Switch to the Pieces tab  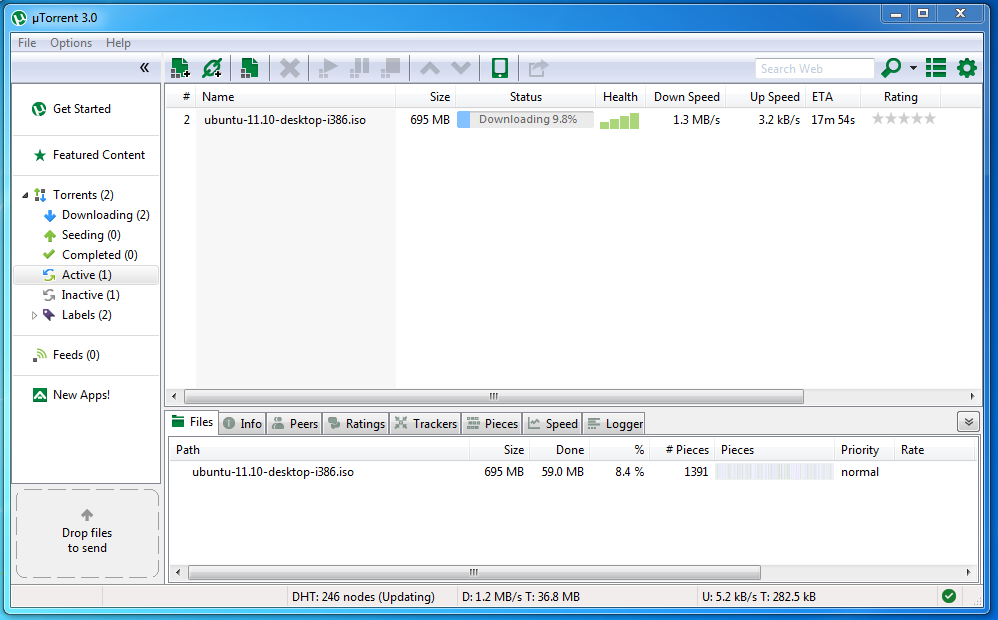[x=493, y=423]
